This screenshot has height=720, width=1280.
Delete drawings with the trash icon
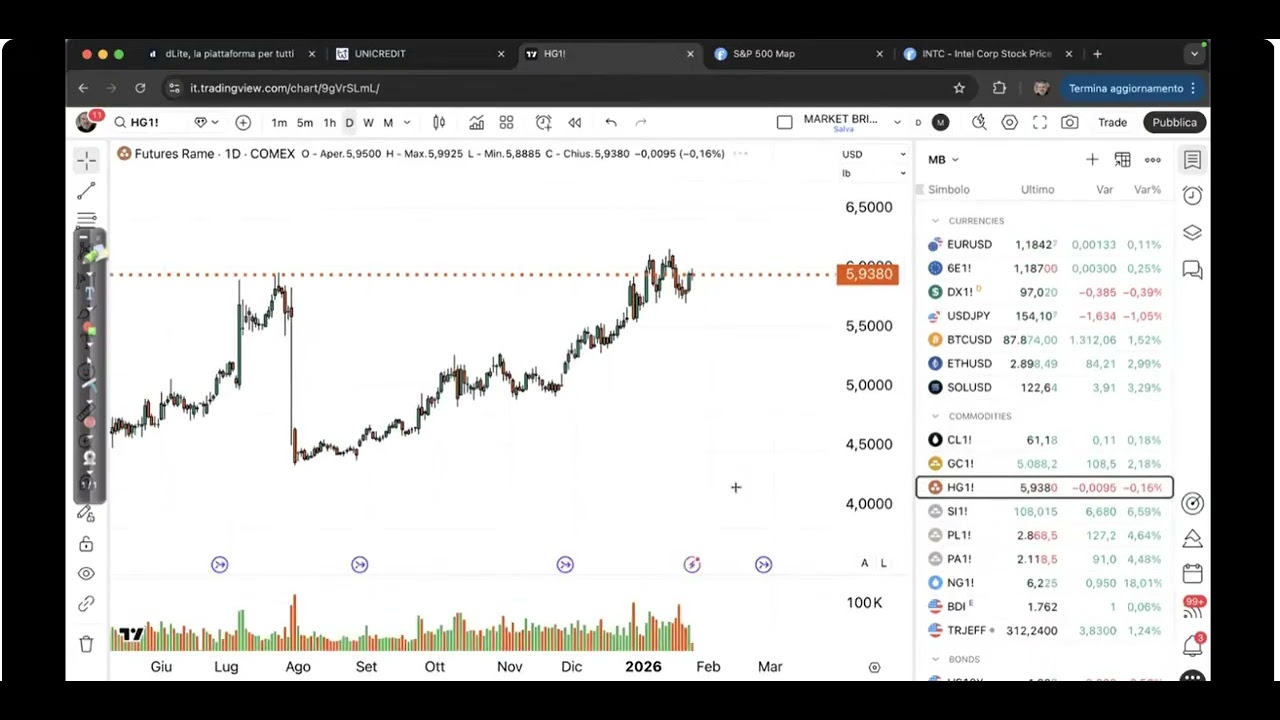pos(86,644)
